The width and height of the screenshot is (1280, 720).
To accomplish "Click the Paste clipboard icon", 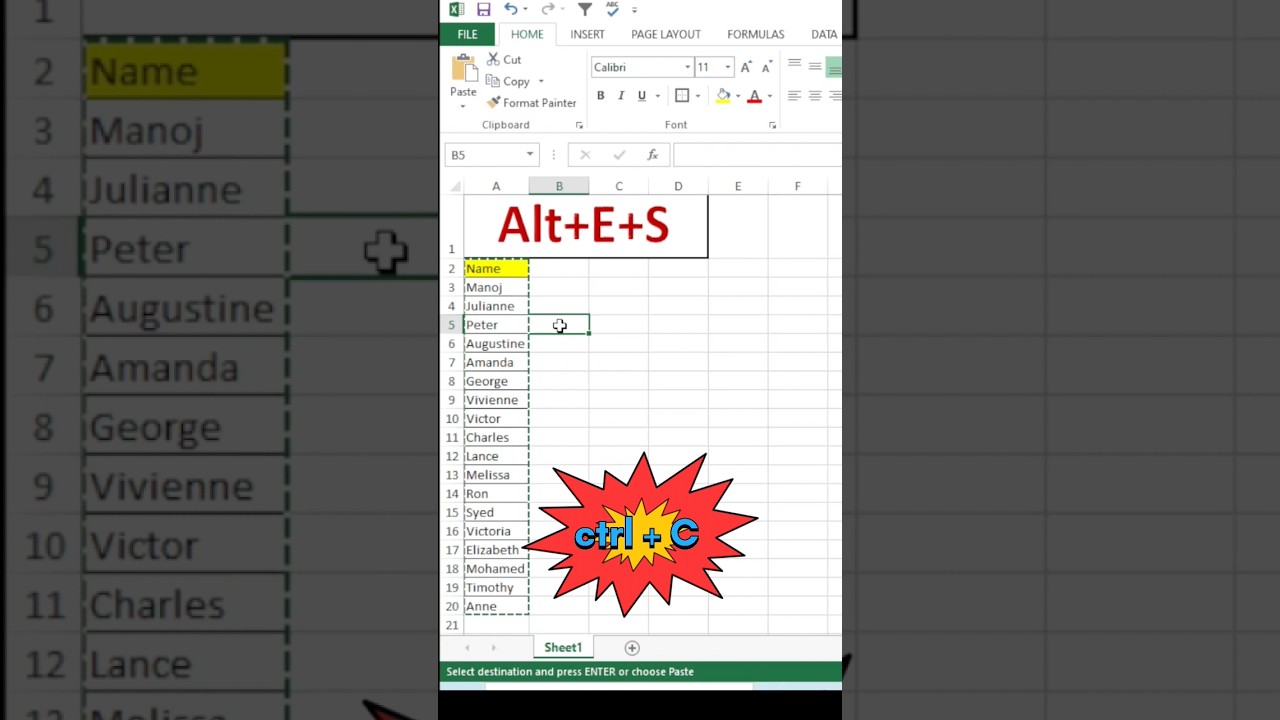I will click(x=463, y=68).
